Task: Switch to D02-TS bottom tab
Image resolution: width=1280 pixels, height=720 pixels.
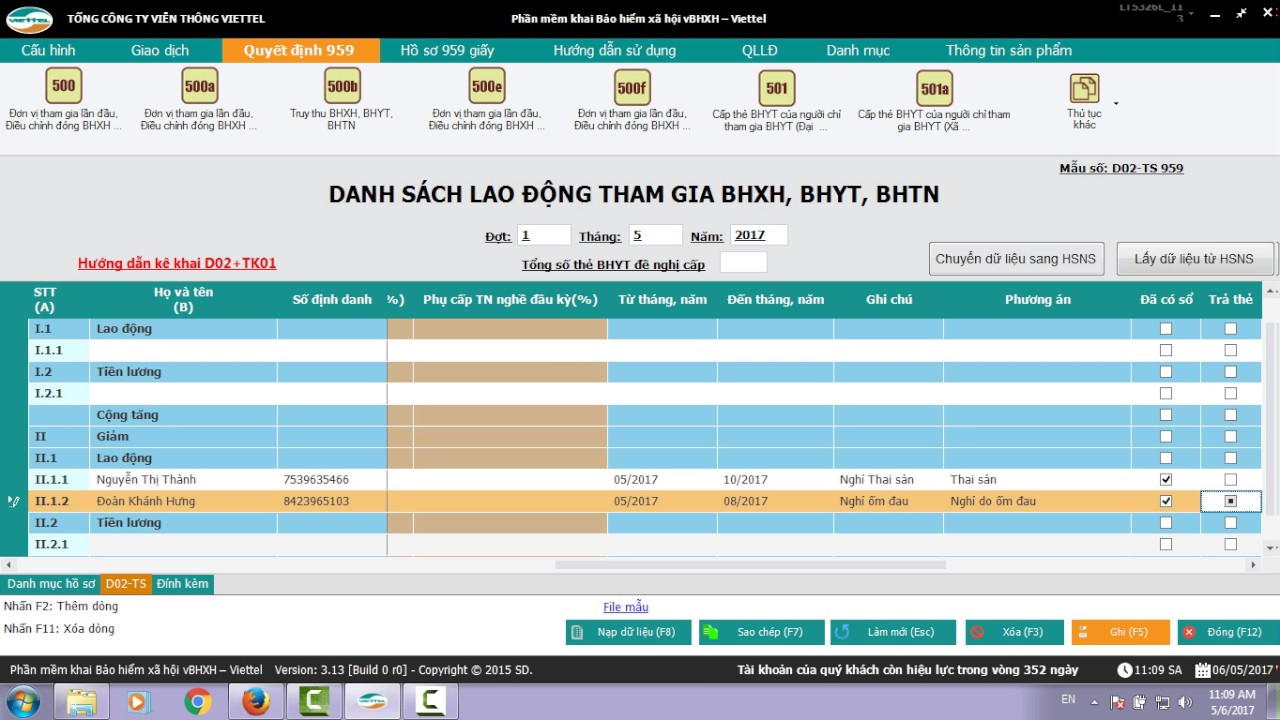Action: 126,584
